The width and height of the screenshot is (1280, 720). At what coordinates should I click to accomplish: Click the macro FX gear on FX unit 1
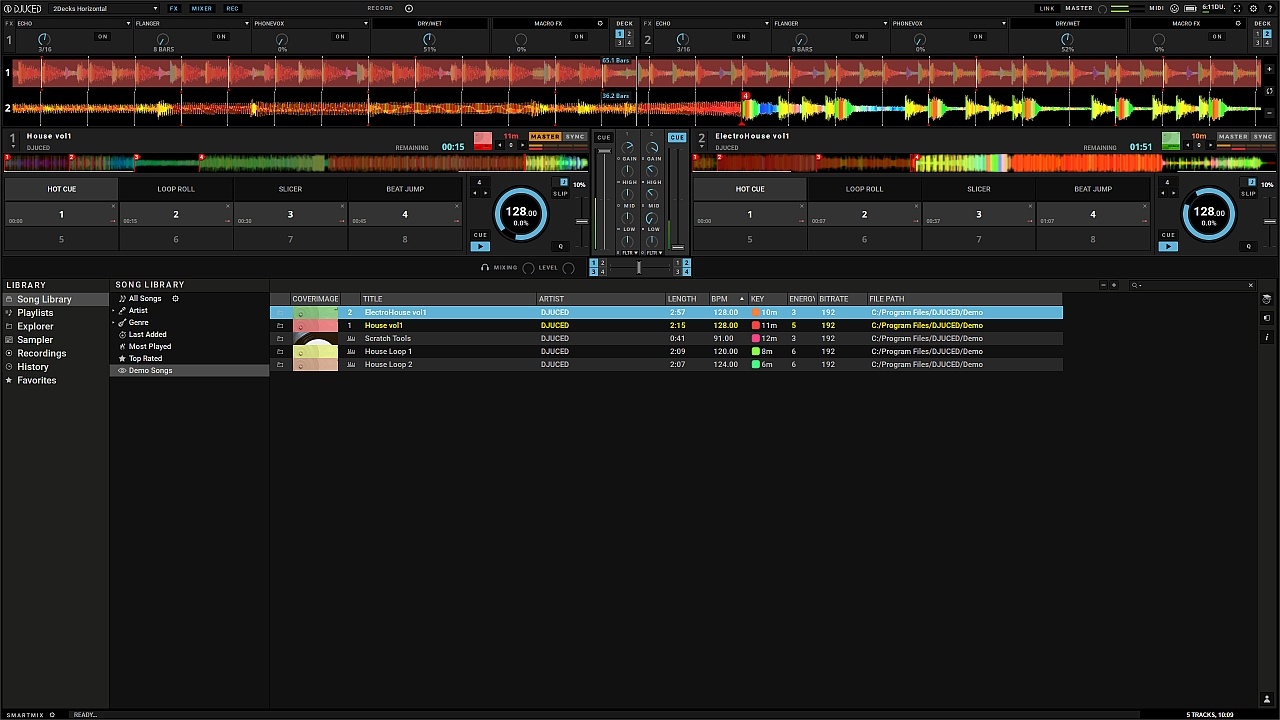[x=600, y=23]
